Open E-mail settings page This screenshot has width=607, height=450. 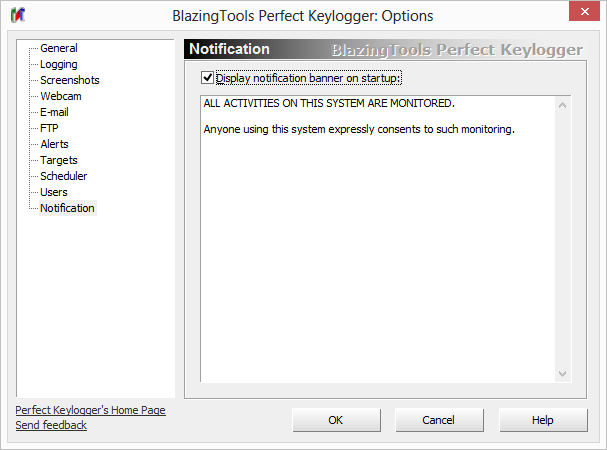pos(56,112)
